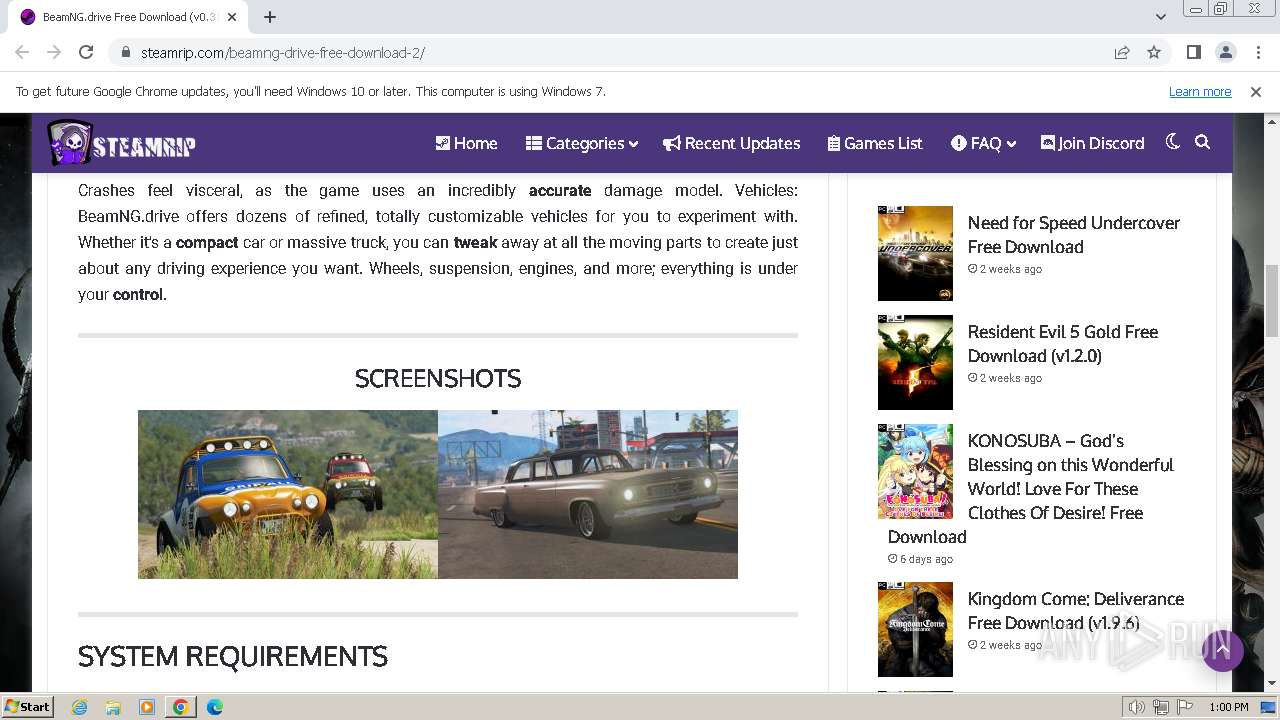1280x720 pixels.
Task: Click Join Discord menu link
Action: tap(1092, 143)
